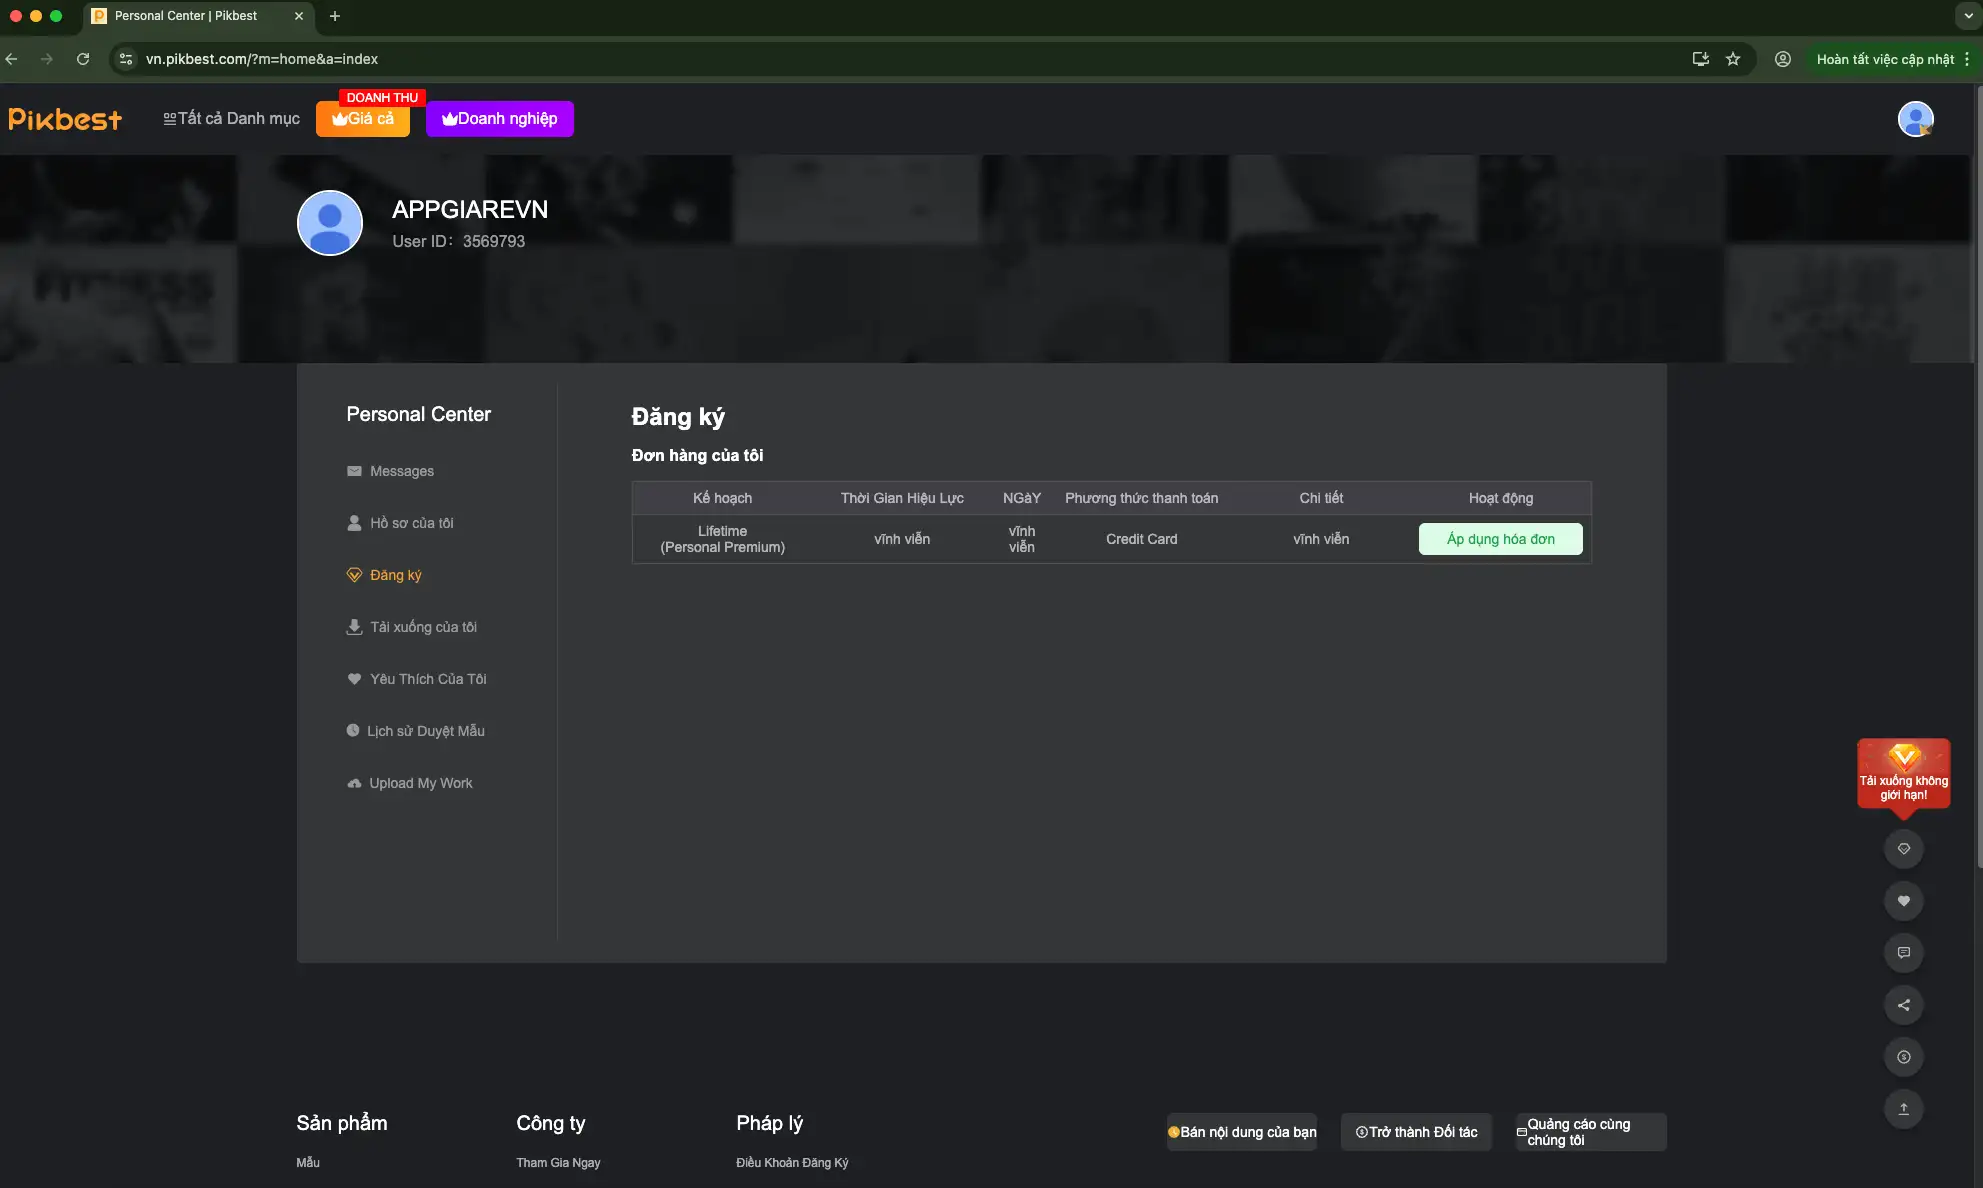
Task: Click the heart favorites floating icon
Action: coord(1903,901)
